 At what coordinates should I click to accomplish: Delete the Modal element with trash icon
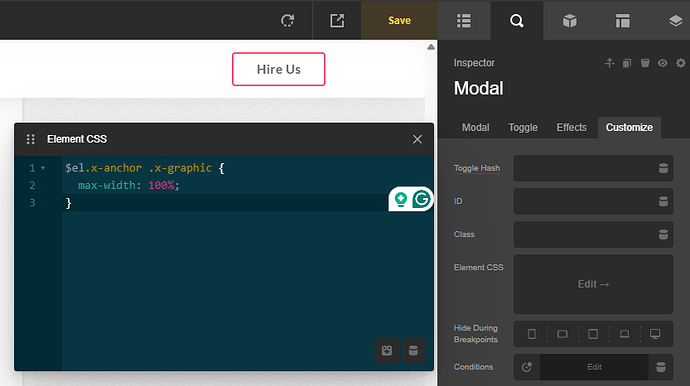(645, 63)
